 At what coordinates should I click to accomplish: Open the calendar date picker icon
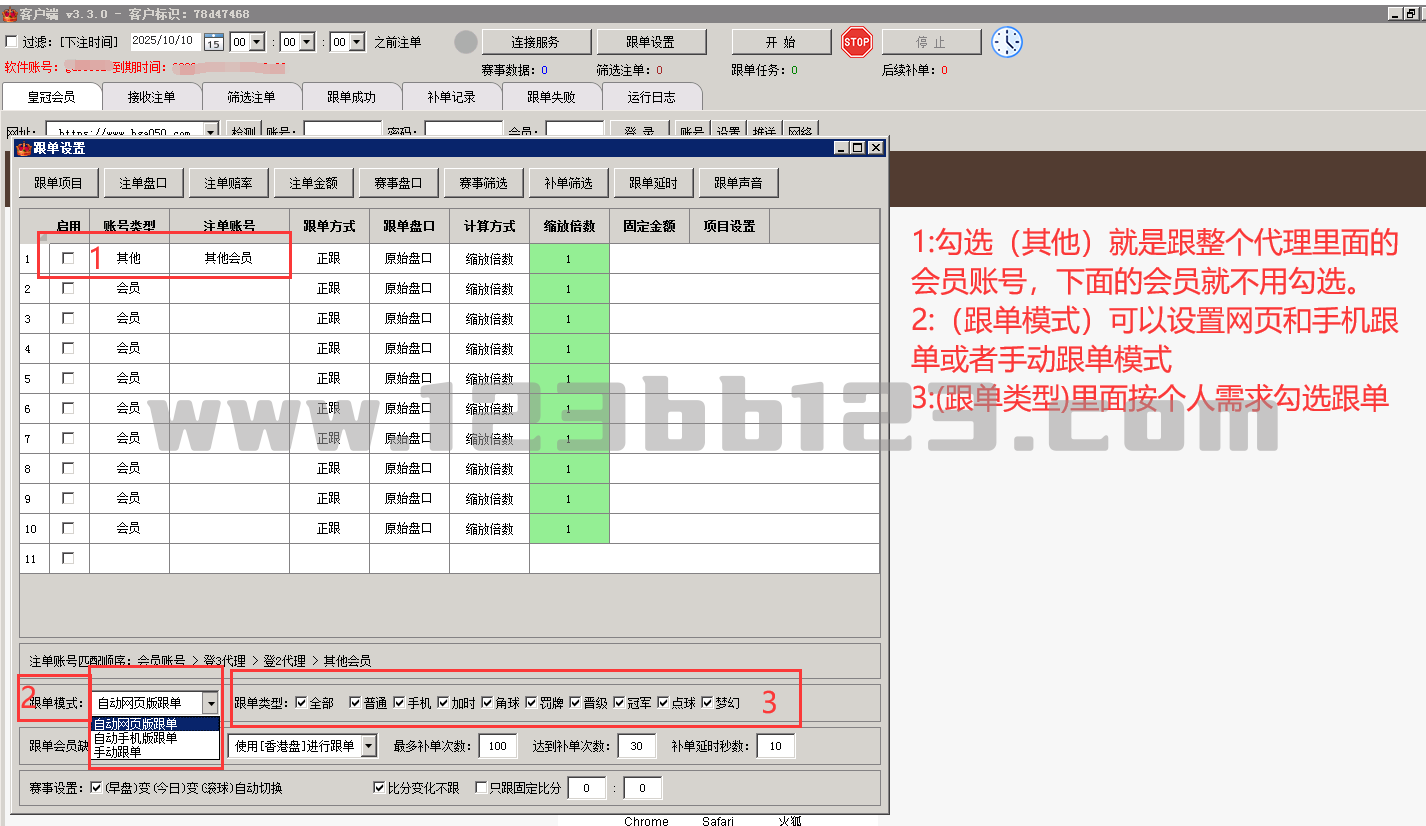click(214, 42)
